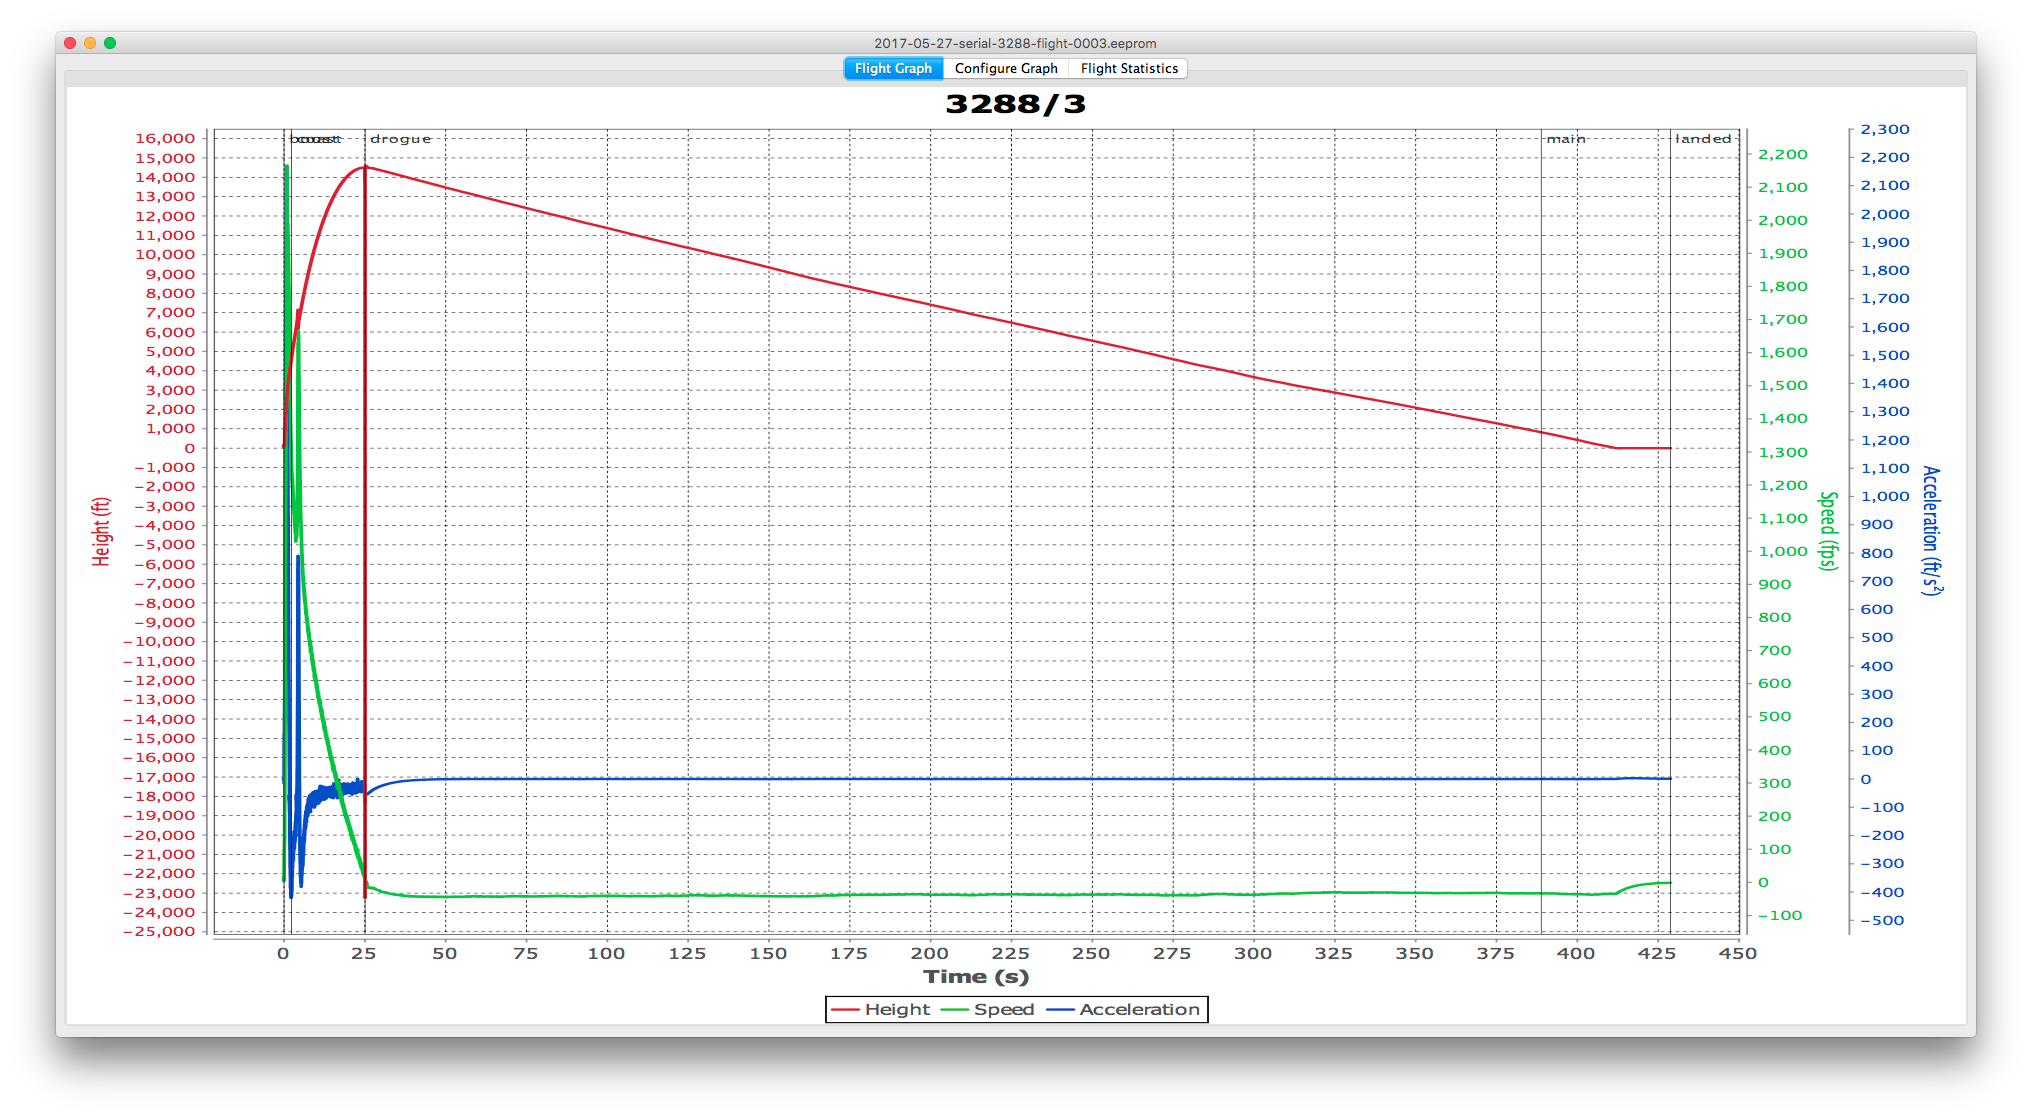Click the green zoom window button

[110, 43]
